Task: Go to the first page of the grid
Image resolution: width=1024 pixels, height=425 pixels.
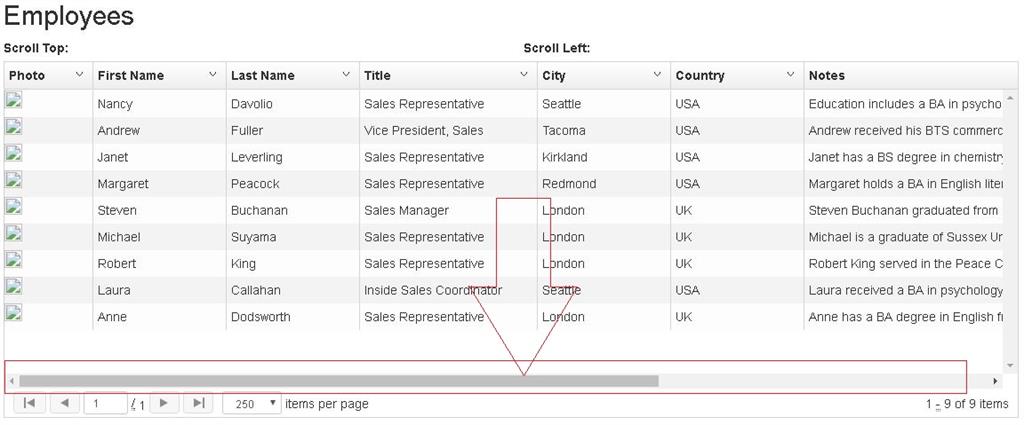Action: point(29,403)
